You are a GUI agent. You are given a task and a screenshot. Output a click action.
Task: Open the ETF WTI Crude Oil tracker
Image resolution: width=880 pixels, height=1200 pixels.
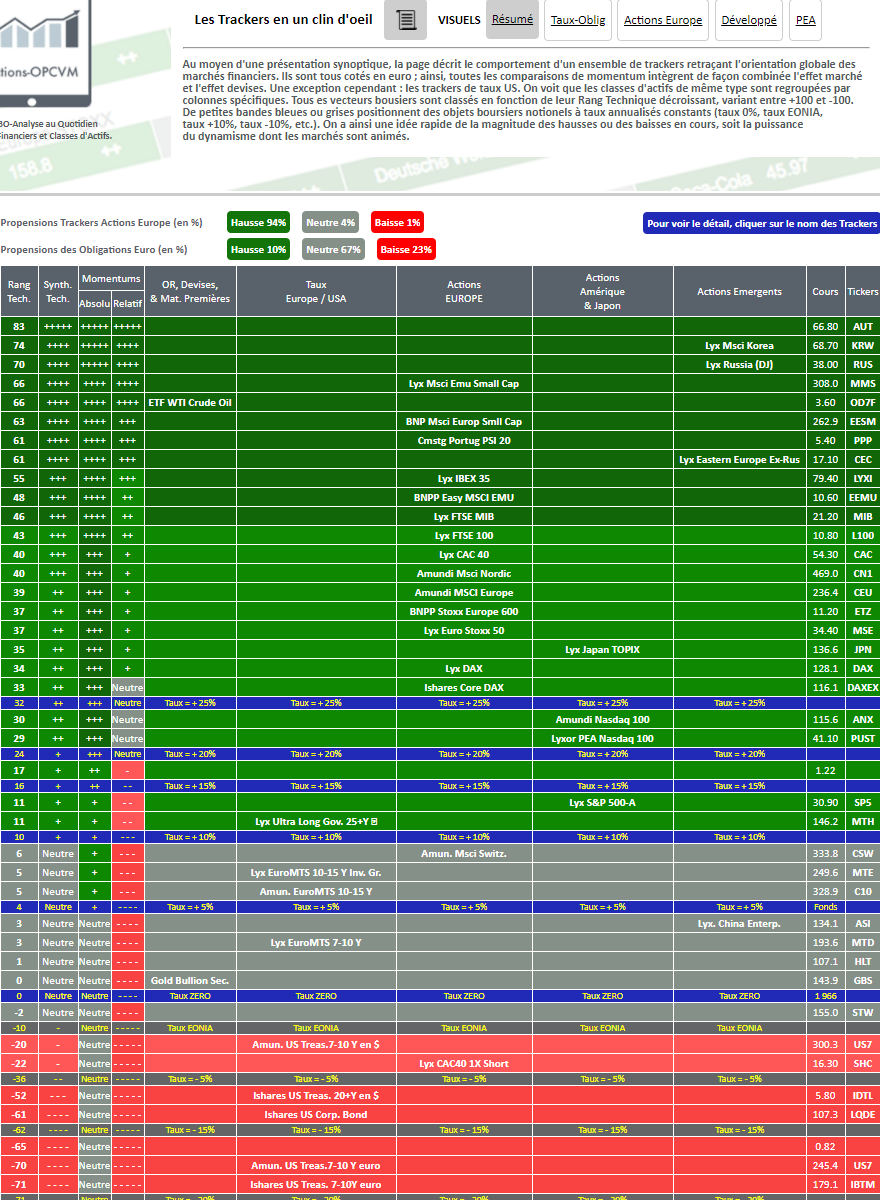[x=190, y=402]
